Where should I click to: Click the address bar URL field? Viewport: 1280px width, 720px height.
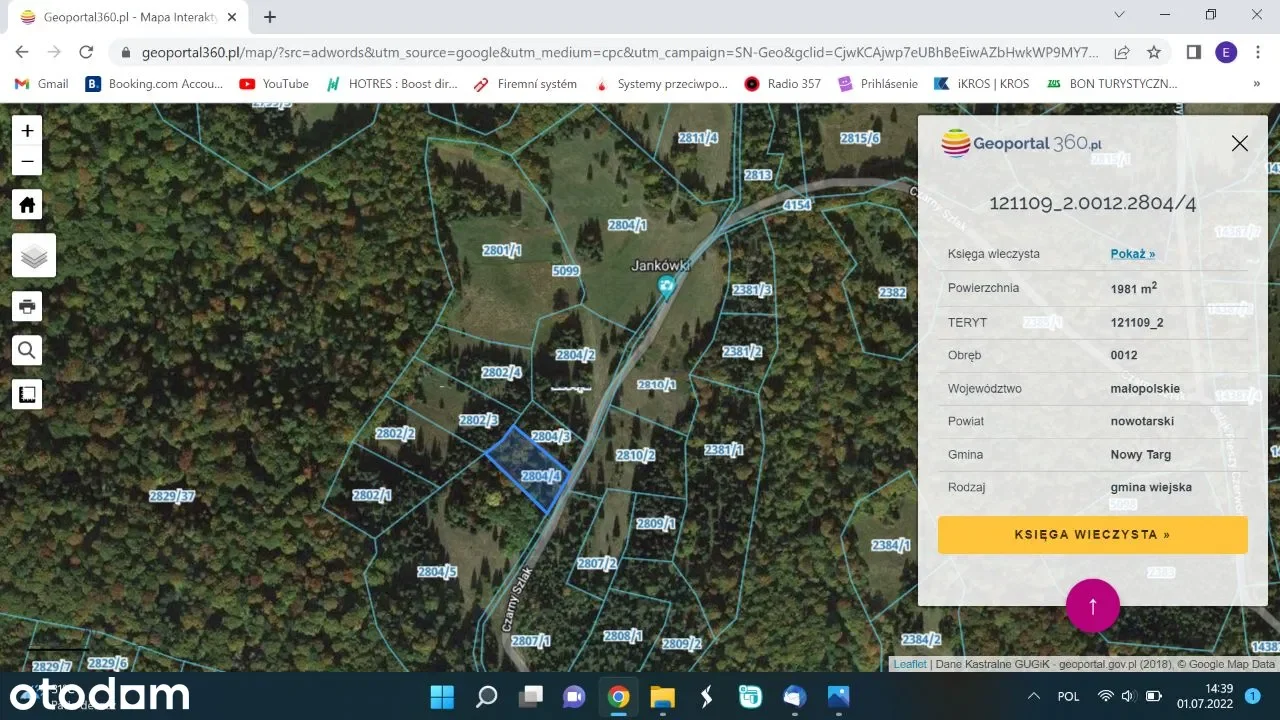(620, 52)
